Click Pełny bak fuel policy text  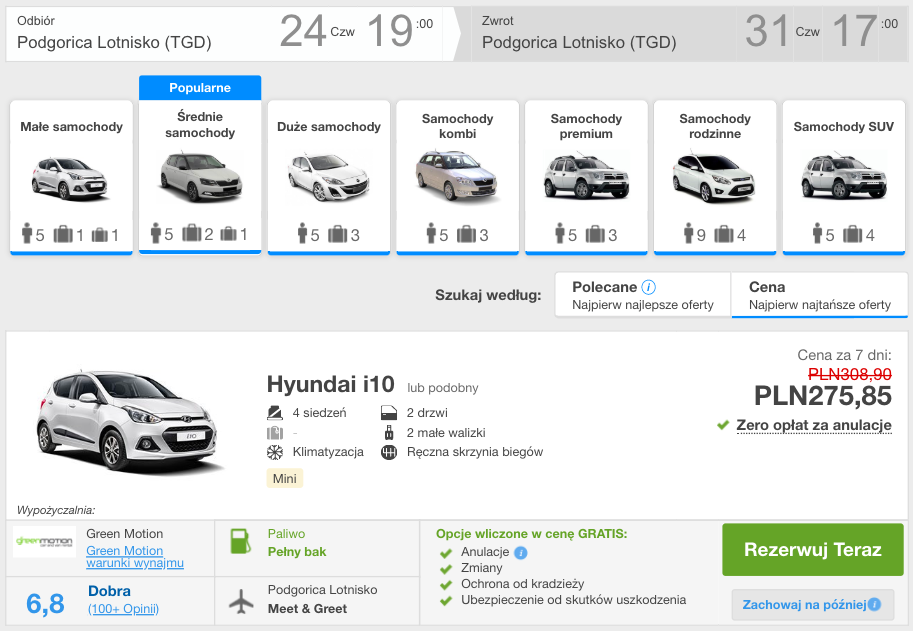(x=297, y=552)
